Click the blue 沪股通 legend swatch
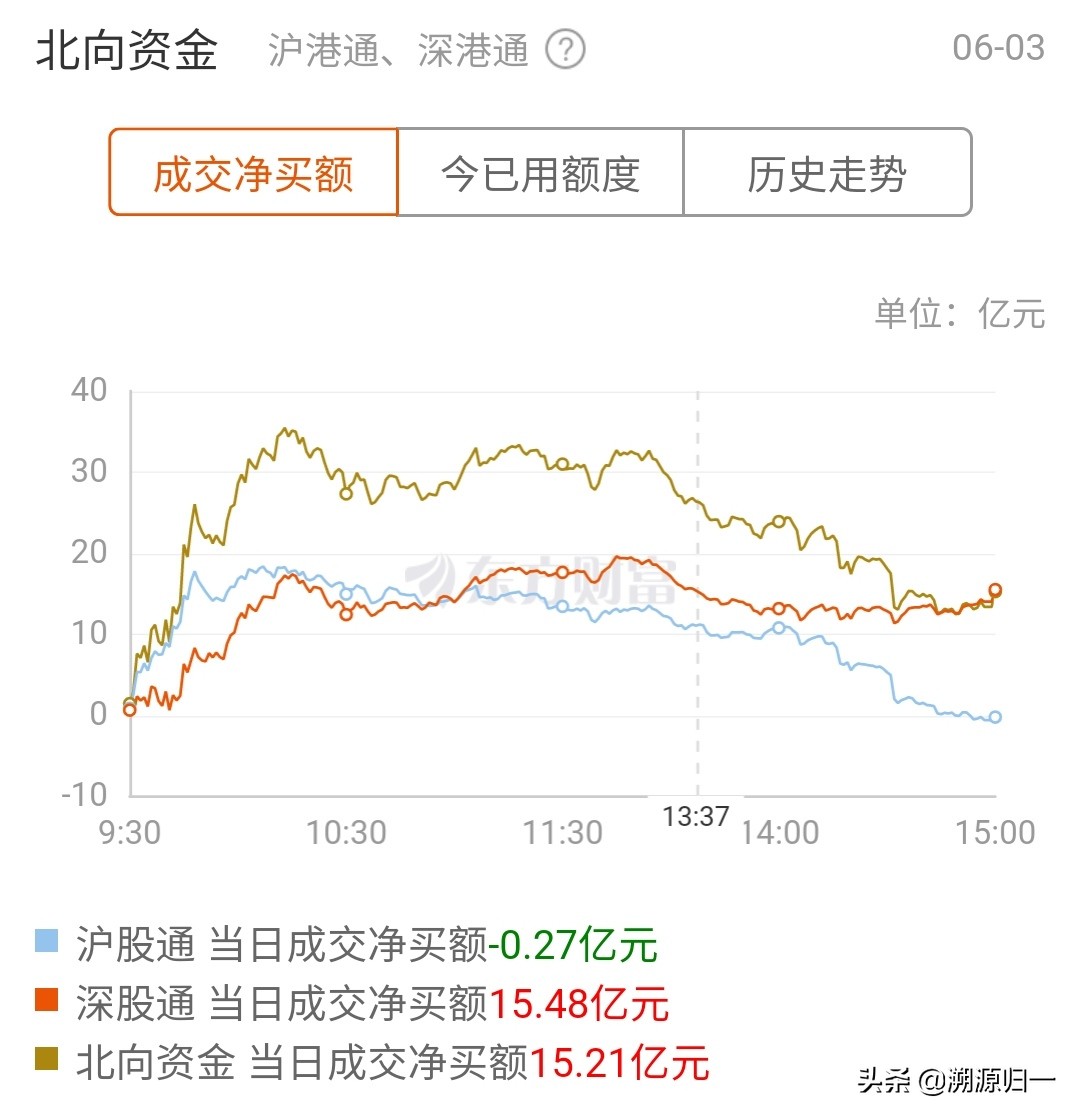Image resolution: width=1080 pixels, height=1119 pixels. 46,941
